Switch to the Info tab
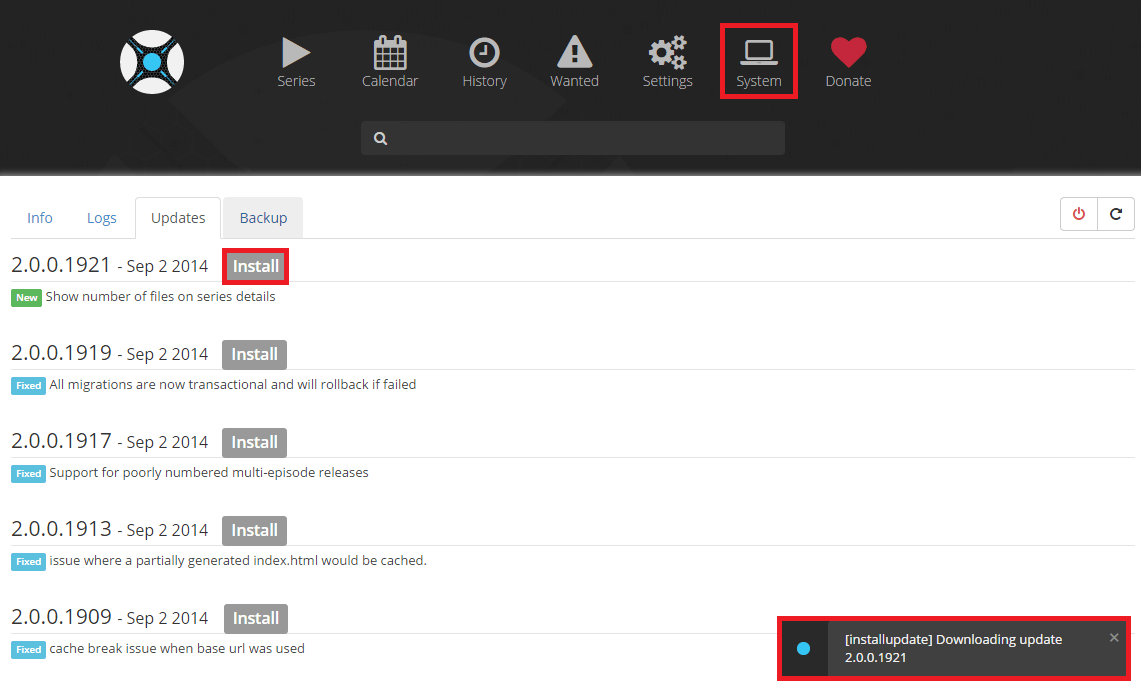1141x689 pixels. coord(40,218)
